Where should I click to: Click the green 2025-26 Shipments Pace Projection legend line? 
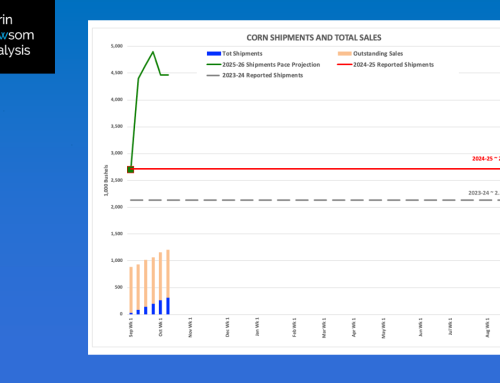click(214, 65)
